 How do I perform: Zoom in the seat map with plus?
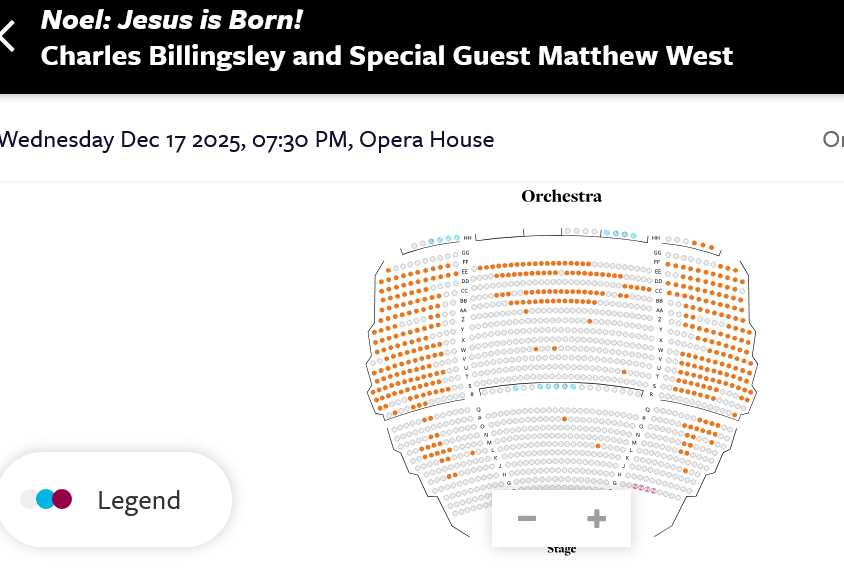(x=597, y=518)
